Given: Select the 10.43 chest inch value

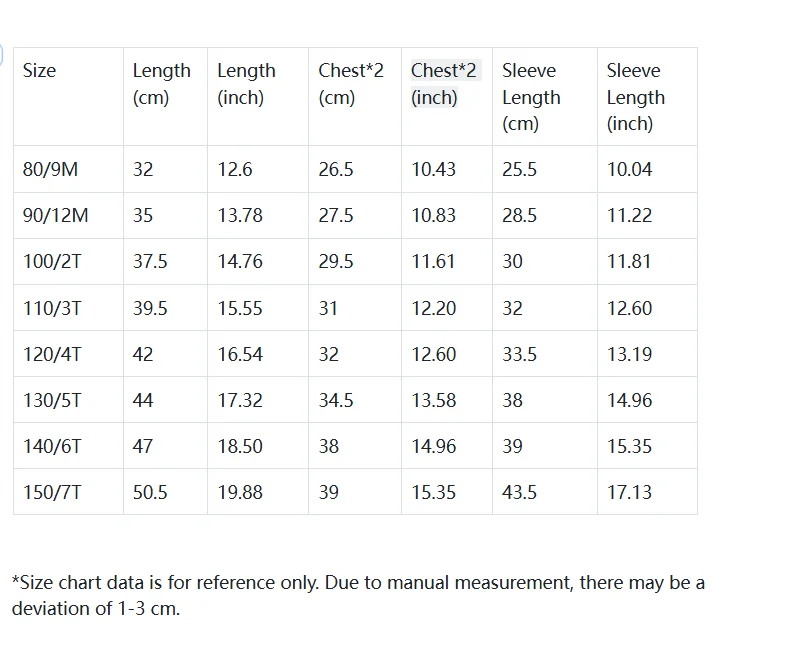Looking at the screenshot, I should 434,170.
